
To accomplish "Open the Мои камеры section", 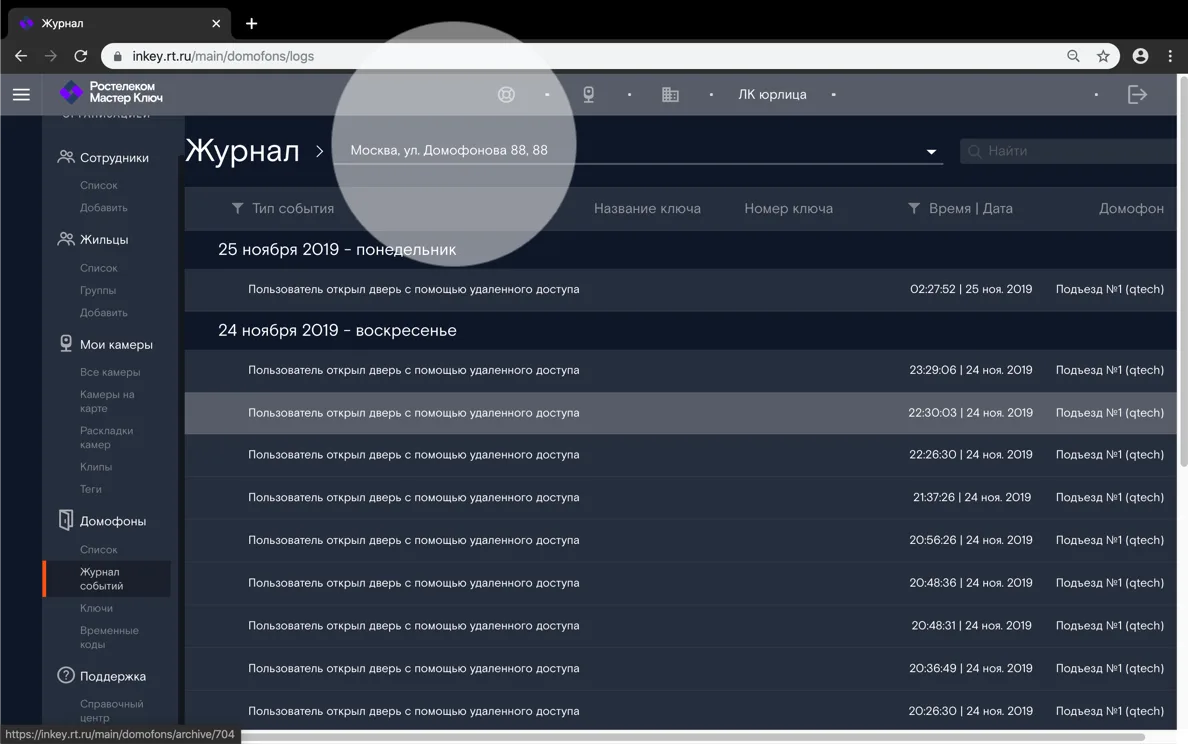I will (116, 344).
